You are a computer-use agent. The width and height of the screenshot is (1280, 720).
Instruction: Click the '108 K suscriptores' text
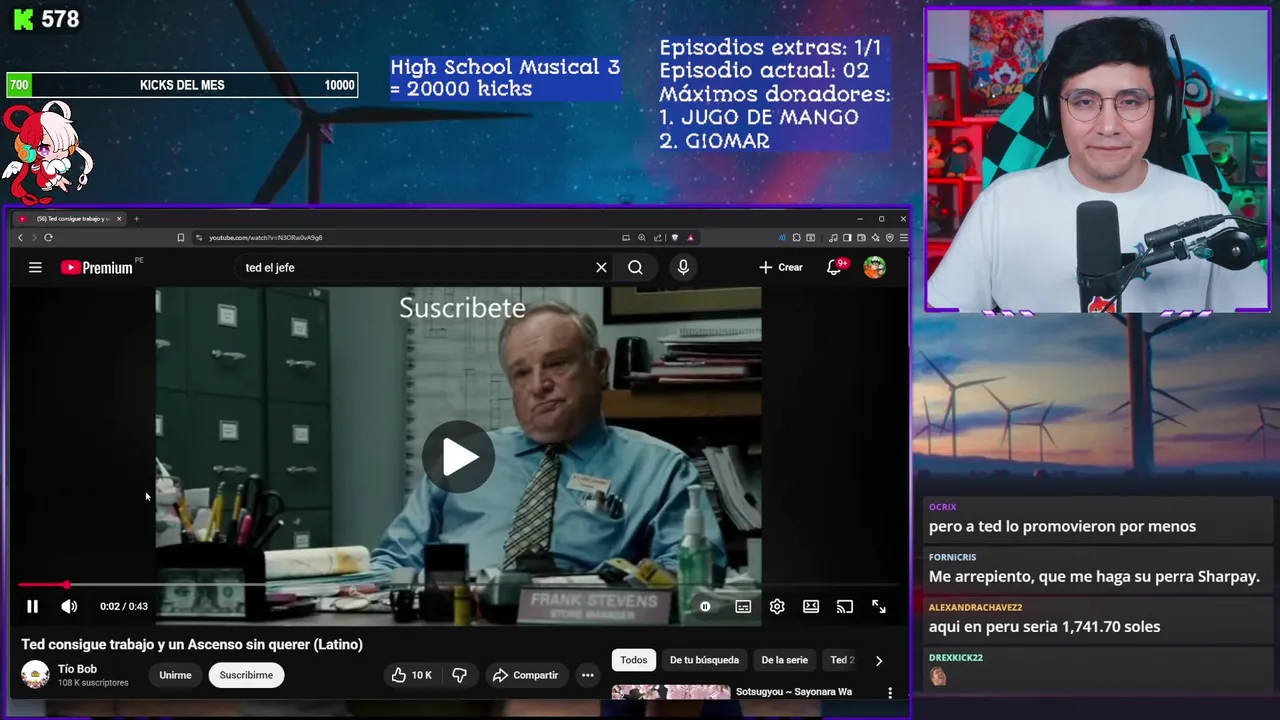point(93,683)
